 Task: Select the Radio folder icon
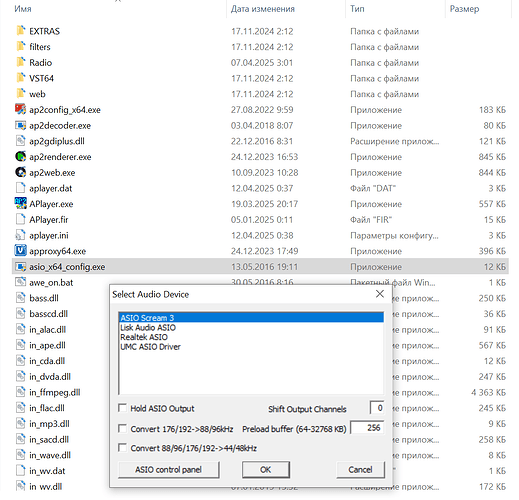(x=21, y=62)
